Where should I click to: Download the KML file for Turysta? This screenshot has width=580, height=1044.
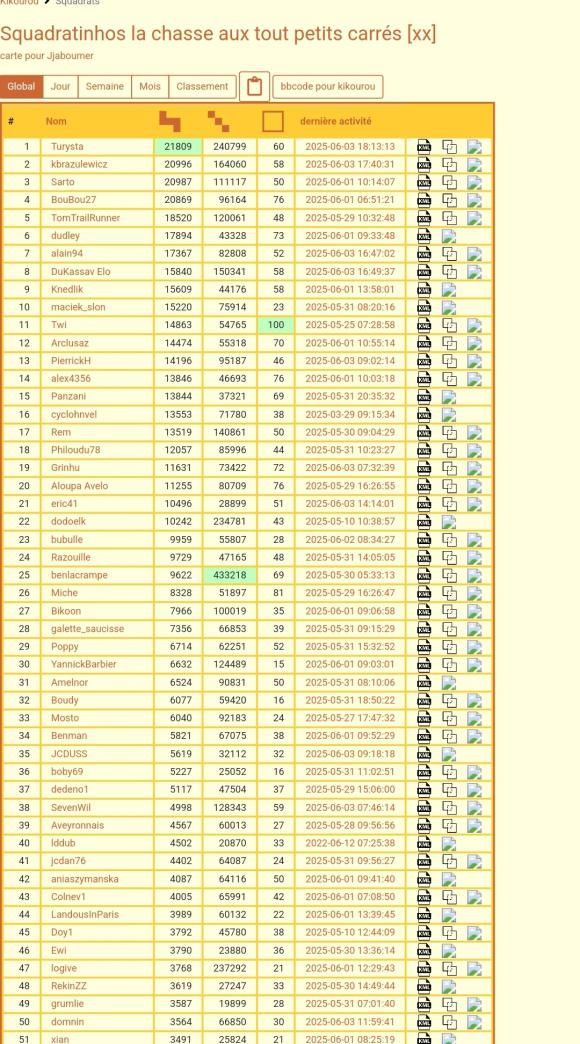tap(424, 146)
